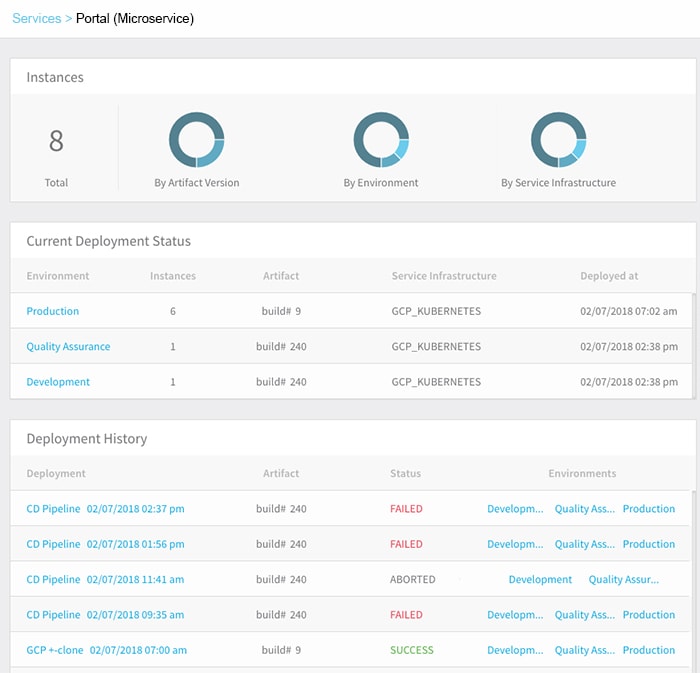This screenshot has width=700, height=673.
Task: Click Quality Assur... link in the ABORTED row
Action: point(624,579)
